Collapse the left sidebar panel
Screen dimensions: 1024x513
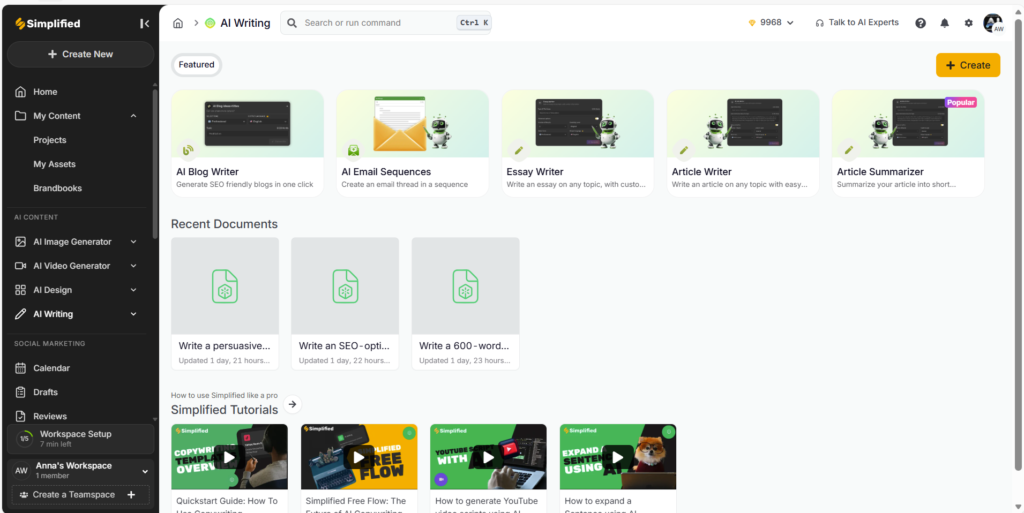coord(144,23)
